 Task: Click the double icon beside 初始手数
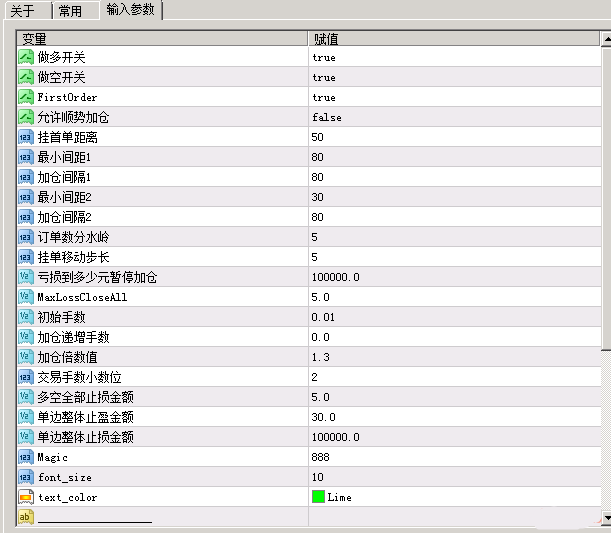pyautogui.click(x=26, y=317)
